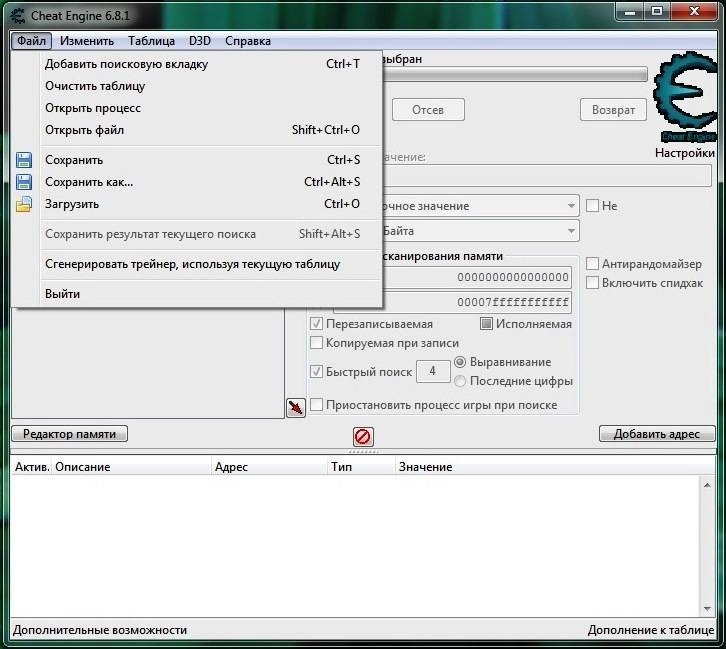Click the Отсев button
This screenshot has height=649, width=726.
coord(428,110)
